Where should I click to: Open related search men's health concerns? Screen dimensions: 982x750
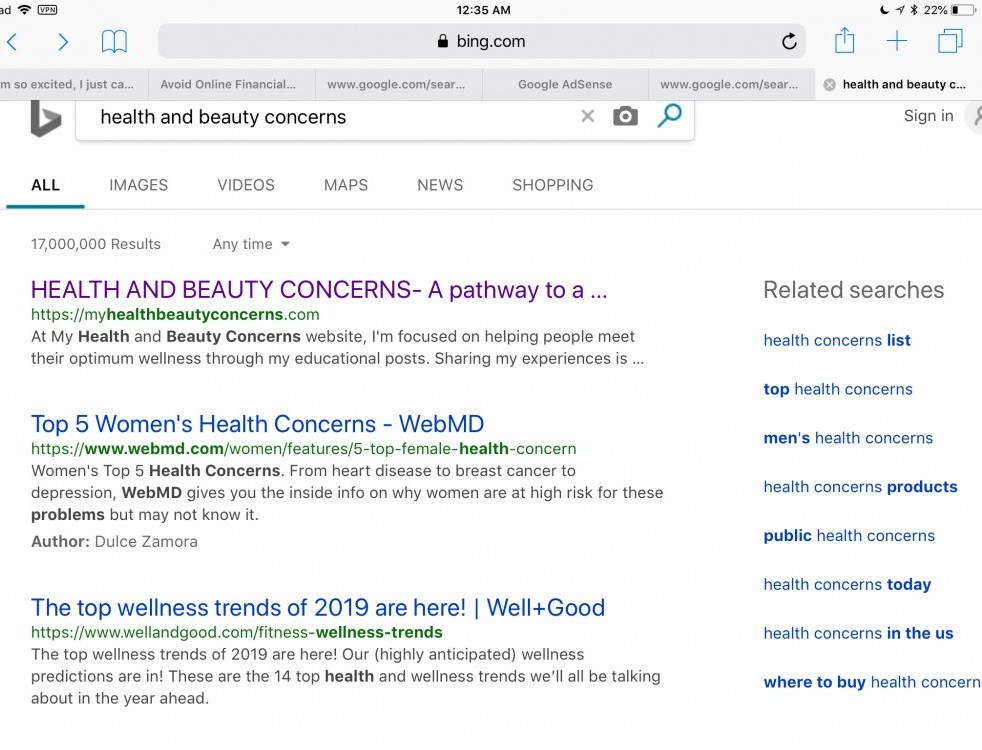(x=848, y=438)
